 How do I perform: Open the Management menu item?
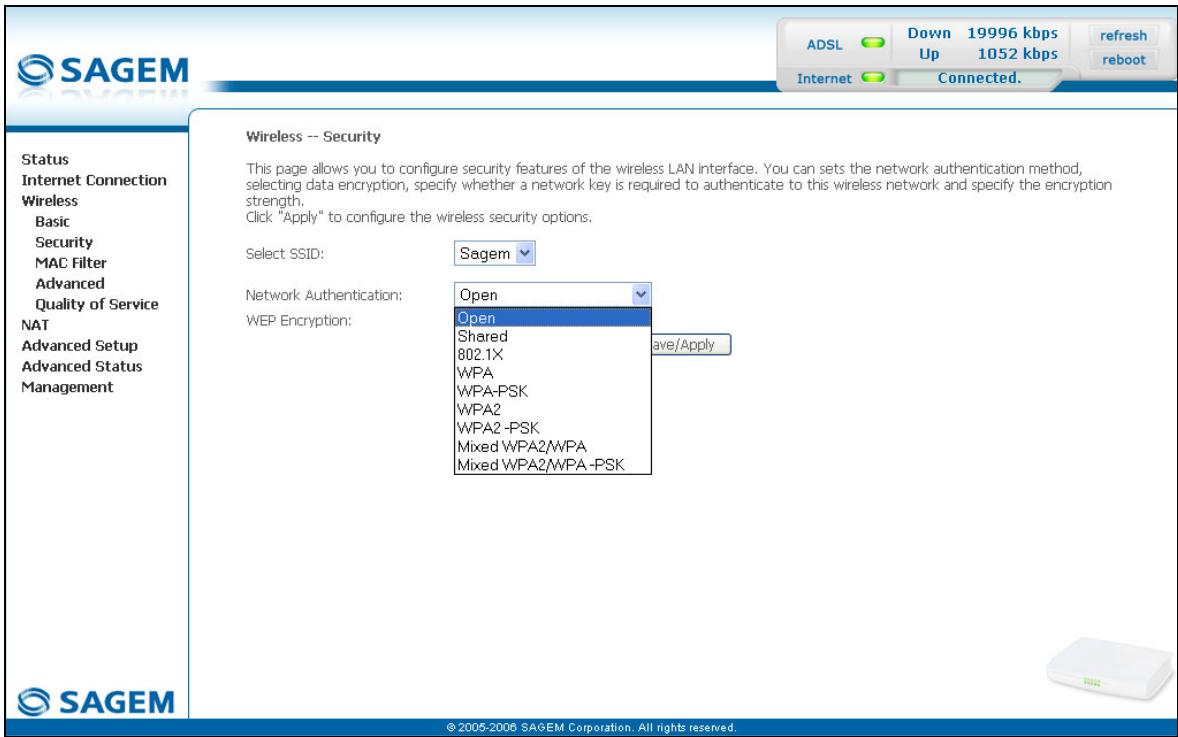(x=67, y=387)
